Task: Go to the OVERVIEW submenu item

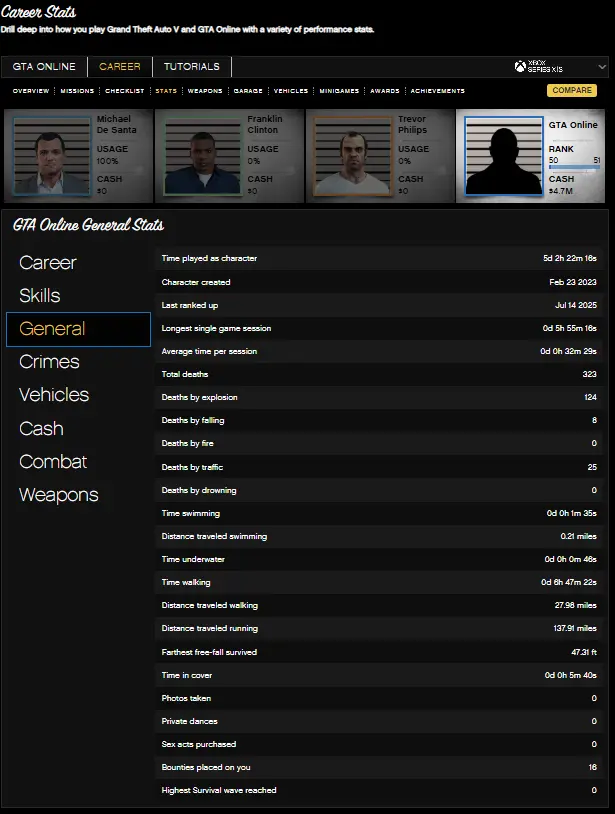Action: [31, 91]
